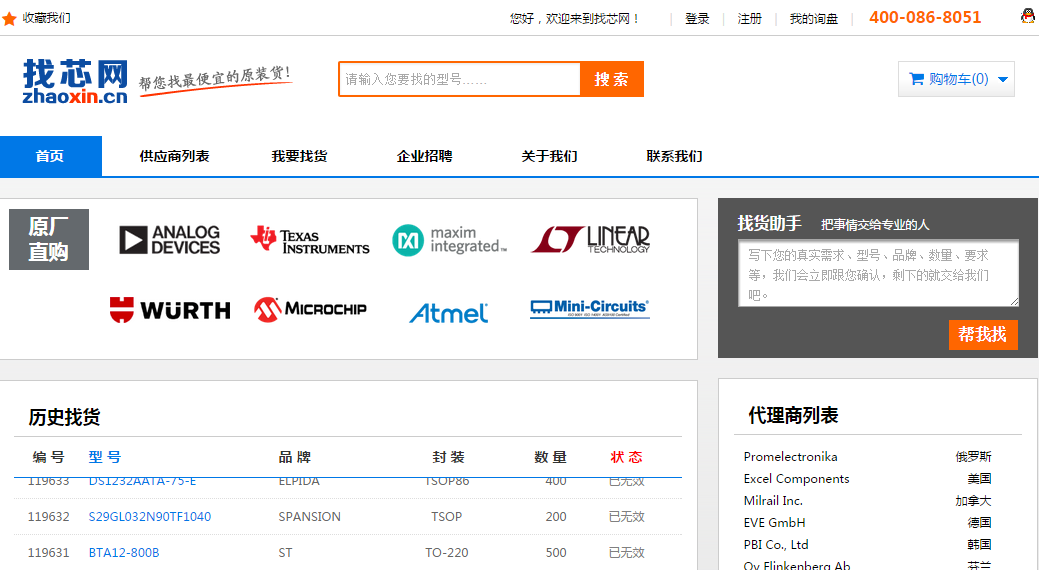Open the QQ penguin icon at top right

point(1027,17)
